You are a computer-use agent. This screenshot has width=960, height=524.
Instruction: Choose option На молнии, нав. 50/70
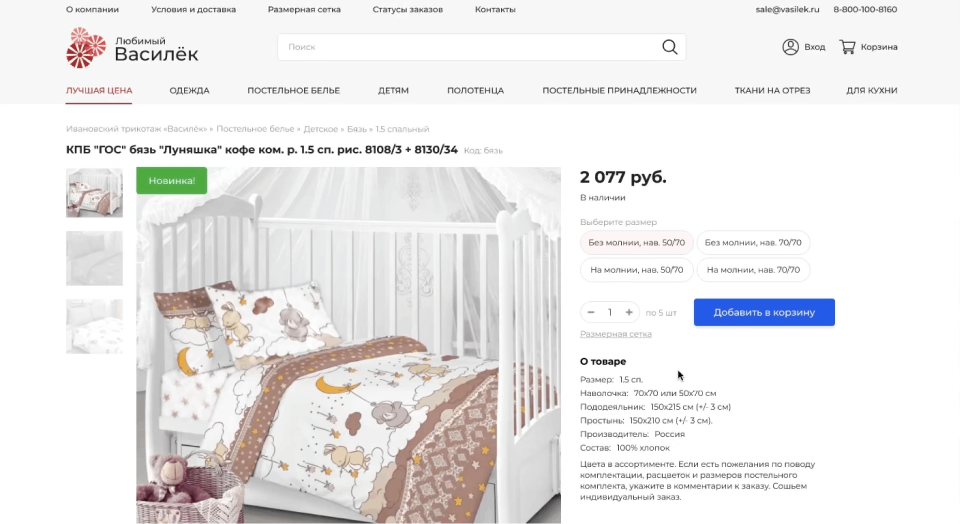pyautogui.click(x=637, y=270)
